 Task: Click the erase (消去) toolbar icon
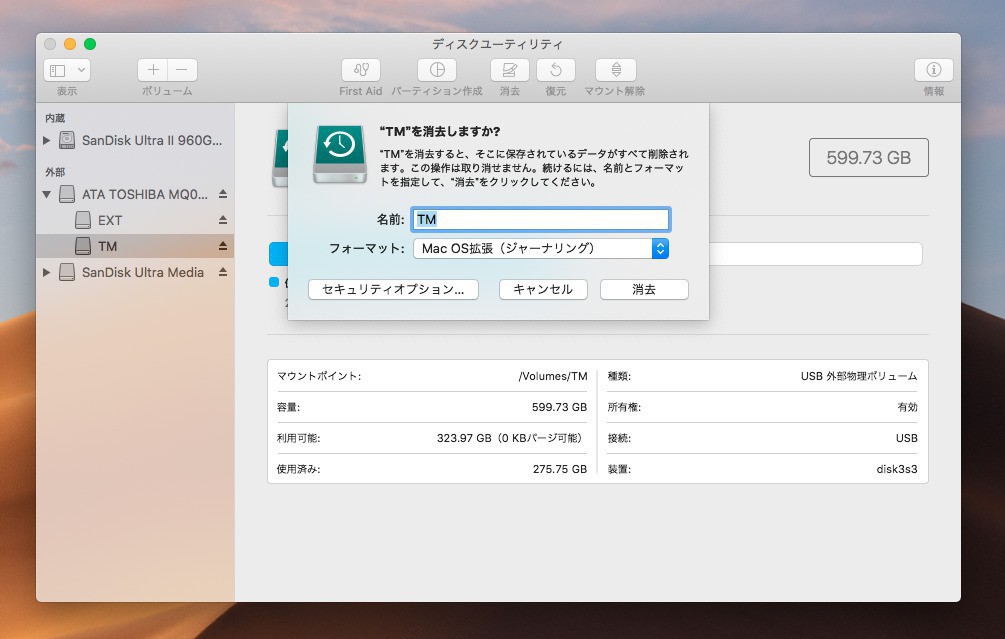pyautogui.click(x=509, y=70)
